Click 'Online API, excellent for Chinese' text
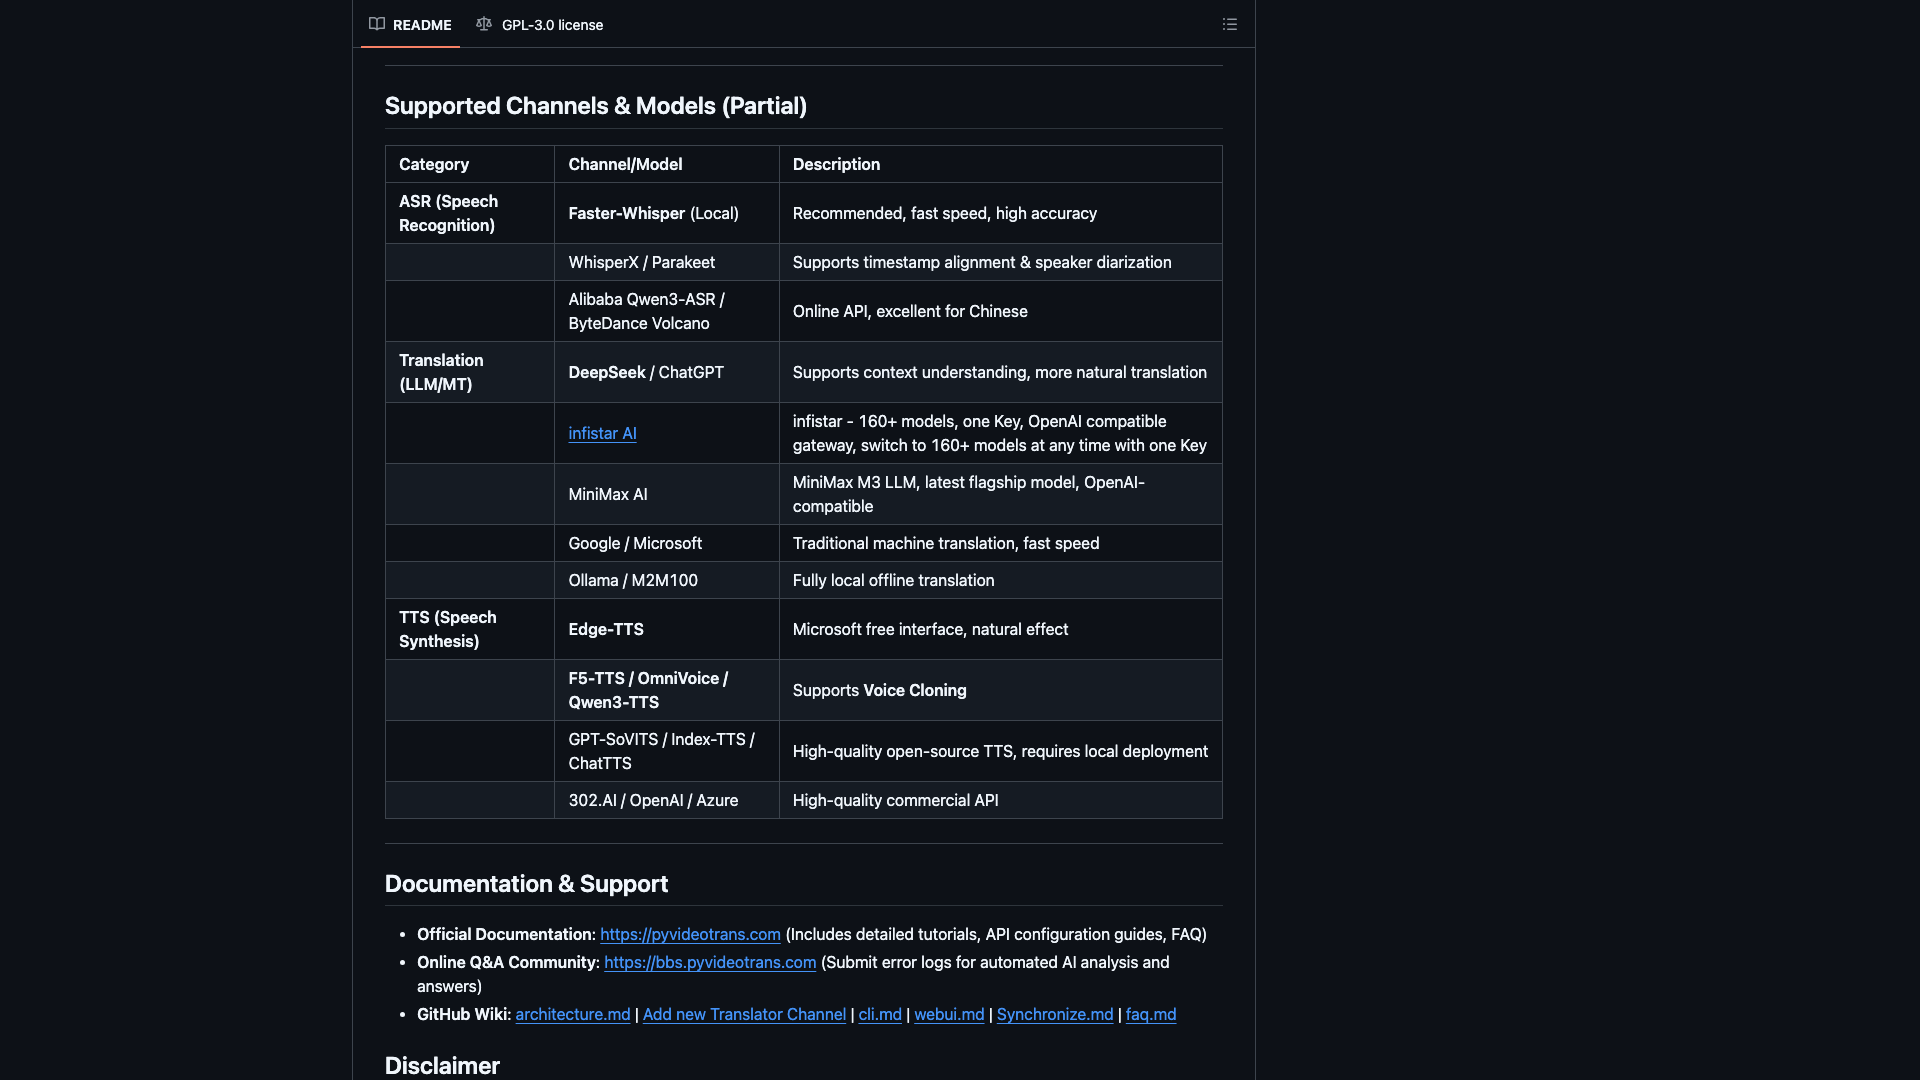1920x1080 pixels. point(910,311)
